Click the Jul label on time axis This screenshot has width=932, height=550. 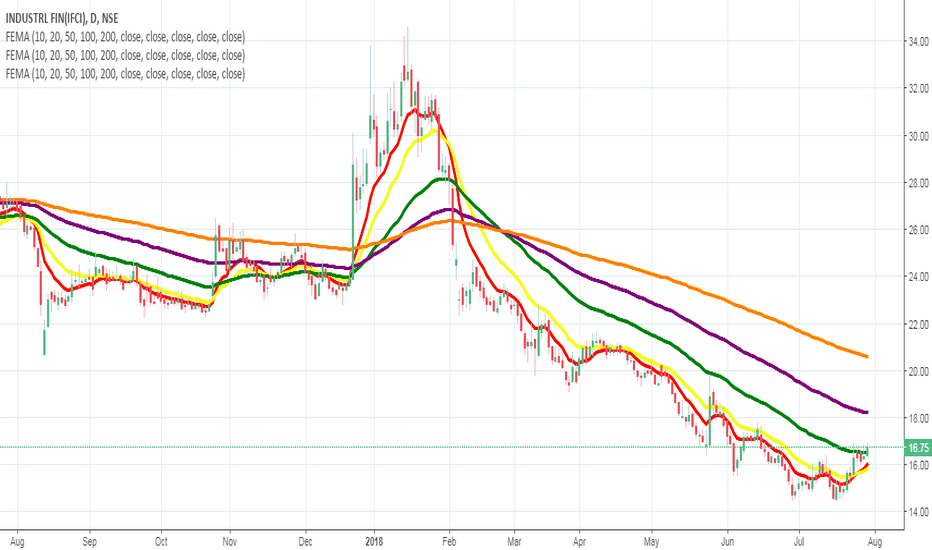799,542
